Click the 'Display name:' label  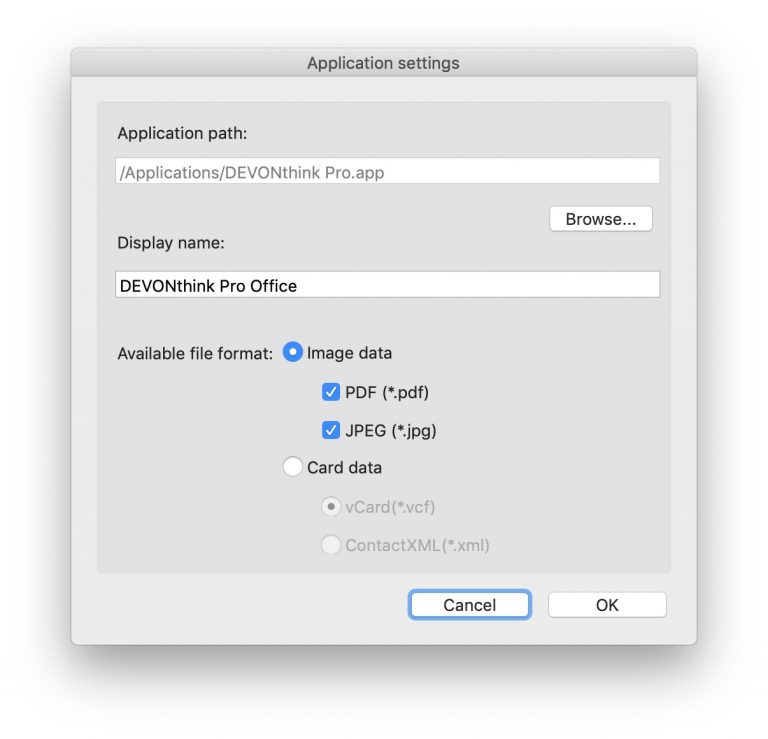tap(170, 243)
